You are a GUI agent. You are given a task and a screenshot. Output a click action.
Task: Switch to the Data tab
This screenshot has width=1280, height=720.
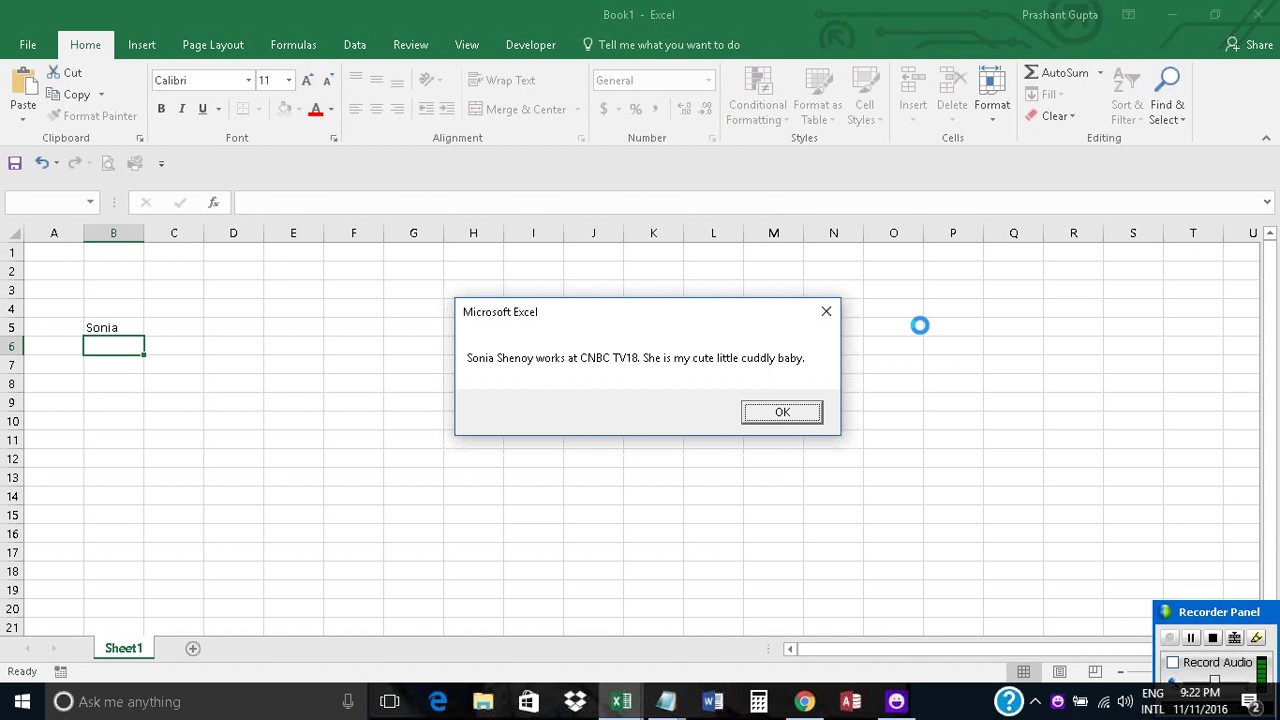pyautogui.click(x=355, y=45)
